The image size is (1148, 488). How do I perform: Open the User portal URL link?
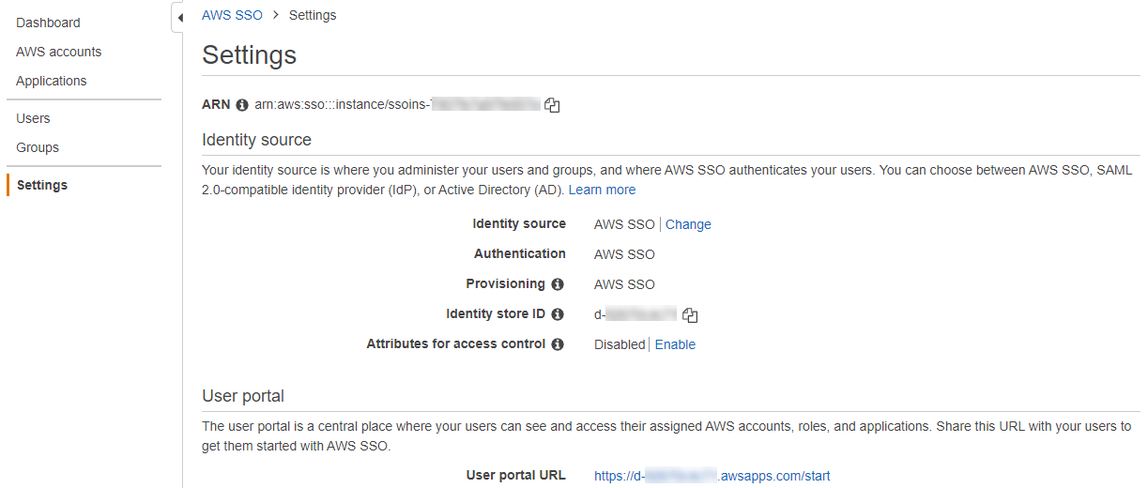pyautogui.click(x=712, y=476)
